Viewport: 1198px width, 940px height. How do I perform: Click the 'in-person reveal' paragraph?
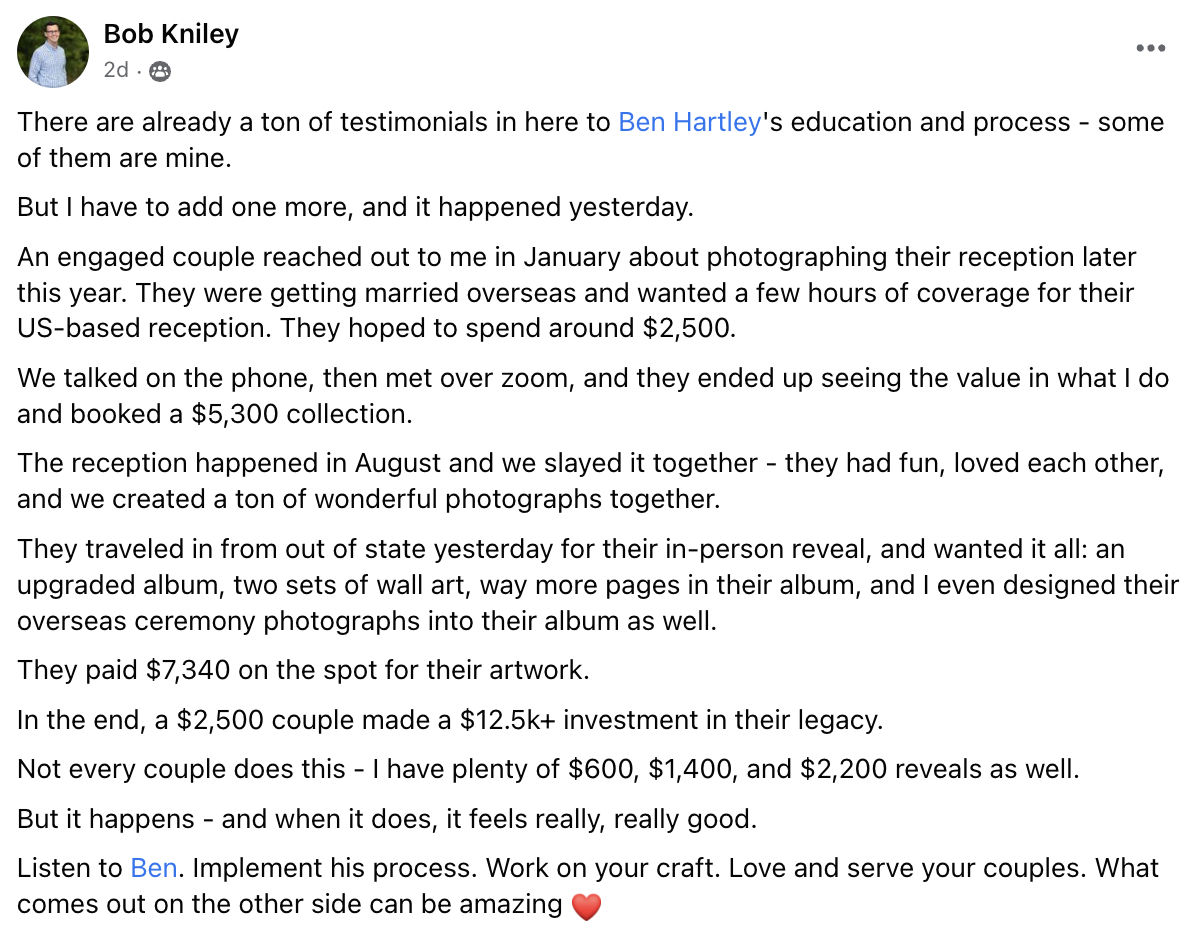coord(598,585)
